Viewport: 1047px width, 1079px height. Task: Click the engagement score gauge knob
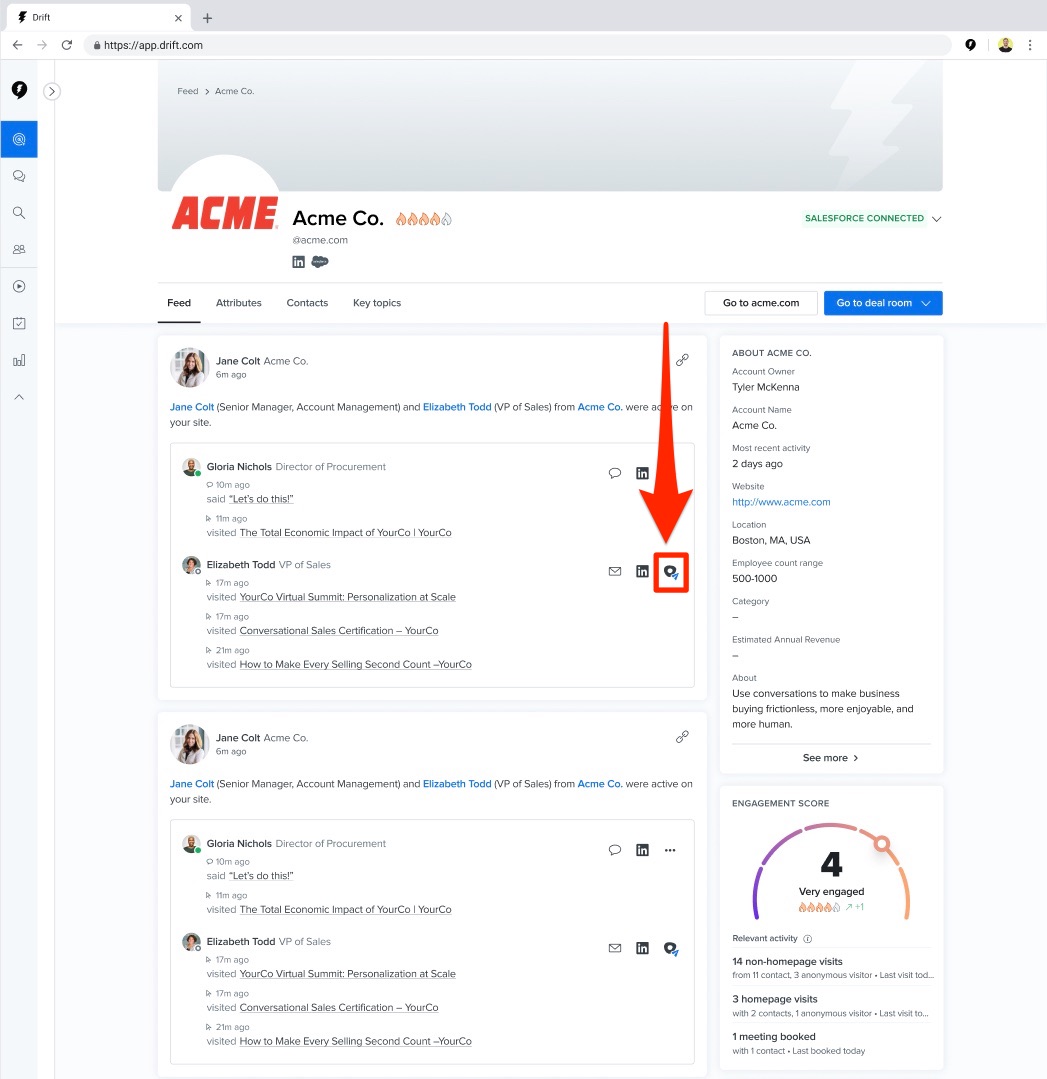pos(882,843)
